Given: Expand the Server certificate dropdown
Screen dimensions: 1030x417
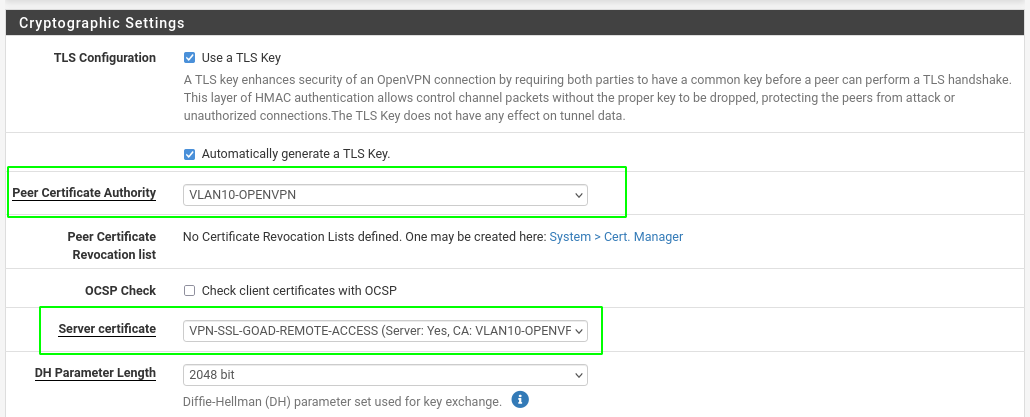Looking at the screenshot, I should (385, 331).
